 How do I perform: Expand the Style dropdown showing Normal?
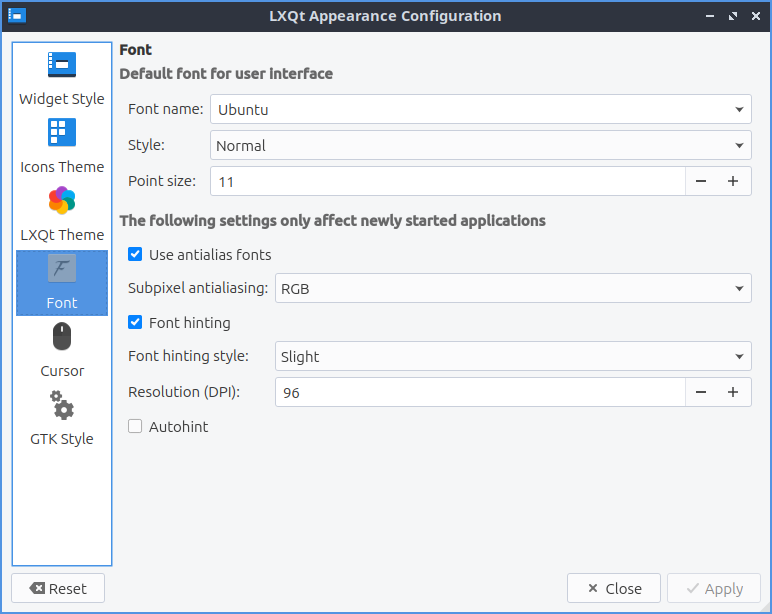[480, 145]
